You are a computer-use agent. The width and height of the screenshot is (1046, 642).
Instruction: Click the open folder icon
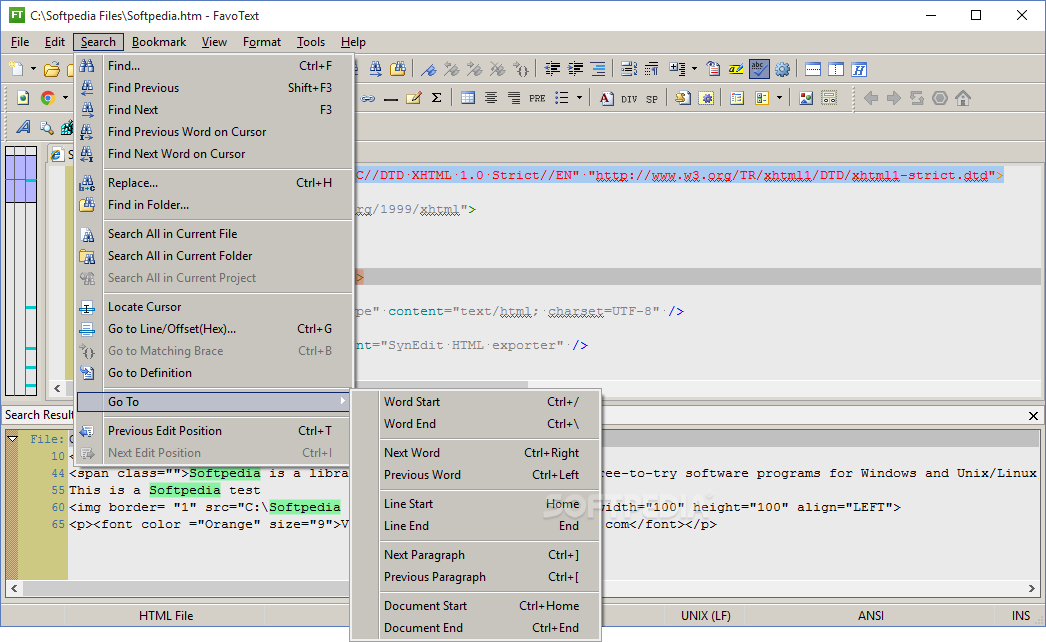point(51,69)
